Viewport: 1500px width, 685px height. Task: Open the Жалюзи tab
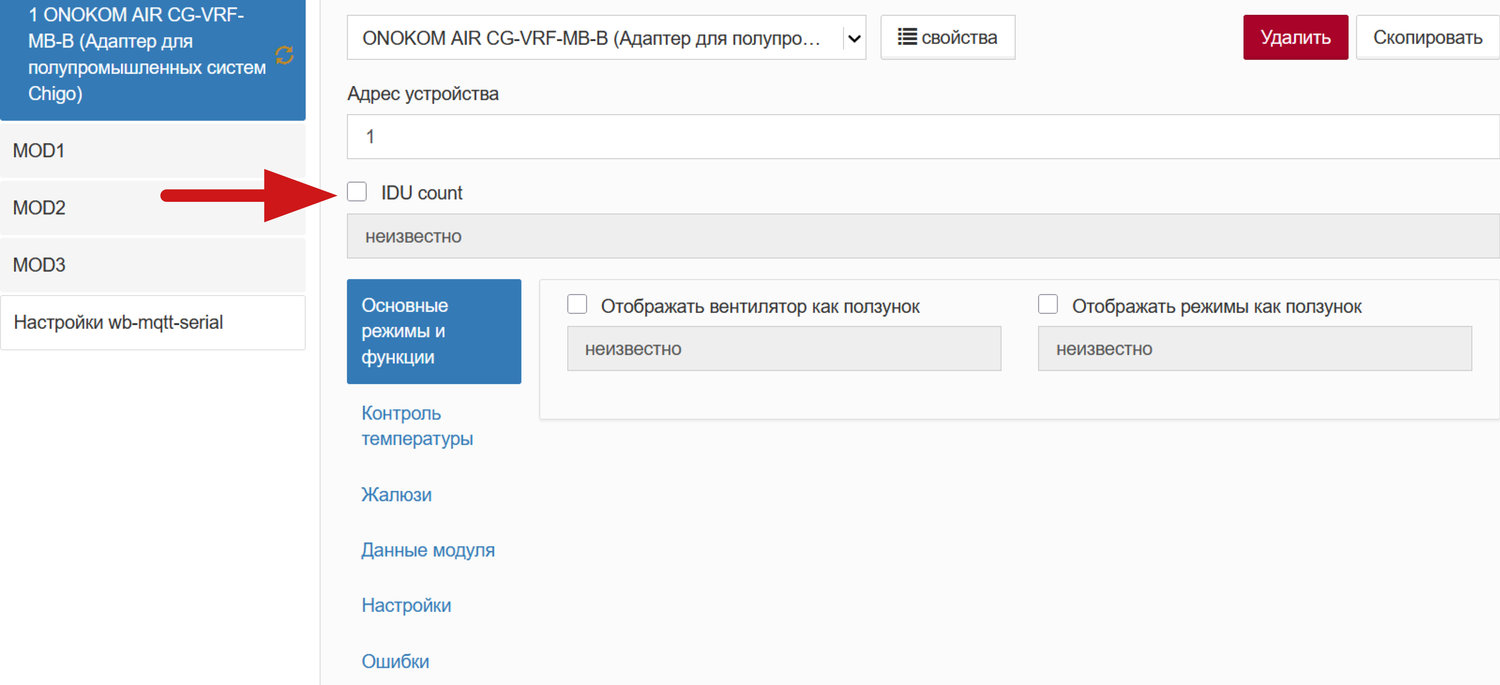pyautogui.click(x=396, y=495)
